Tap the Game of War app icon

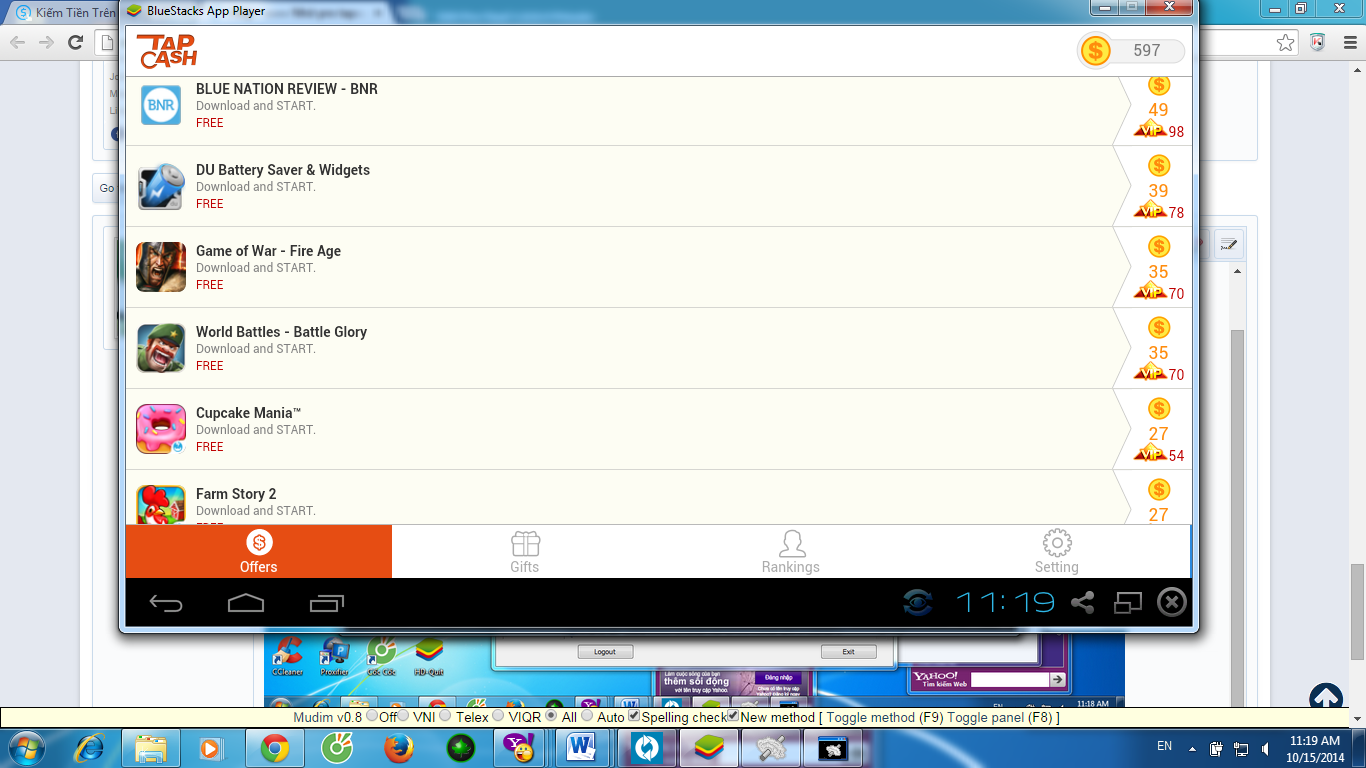[x=161, y=267]
